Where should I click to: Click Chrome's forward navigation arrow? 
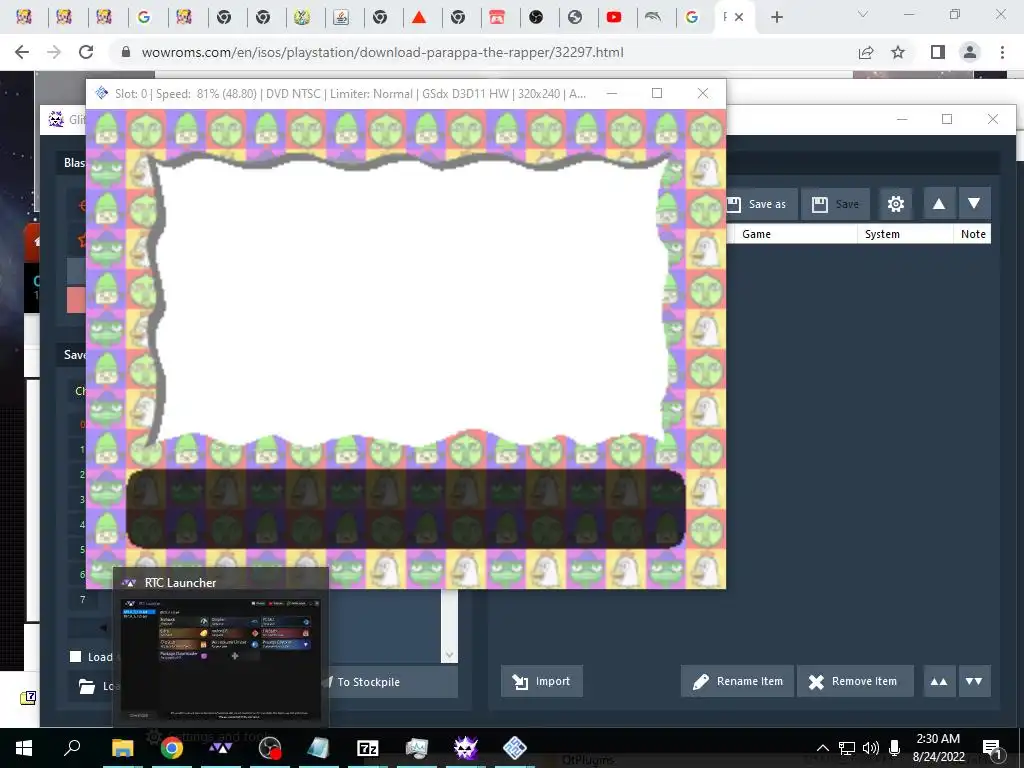[x=54, y=52]
